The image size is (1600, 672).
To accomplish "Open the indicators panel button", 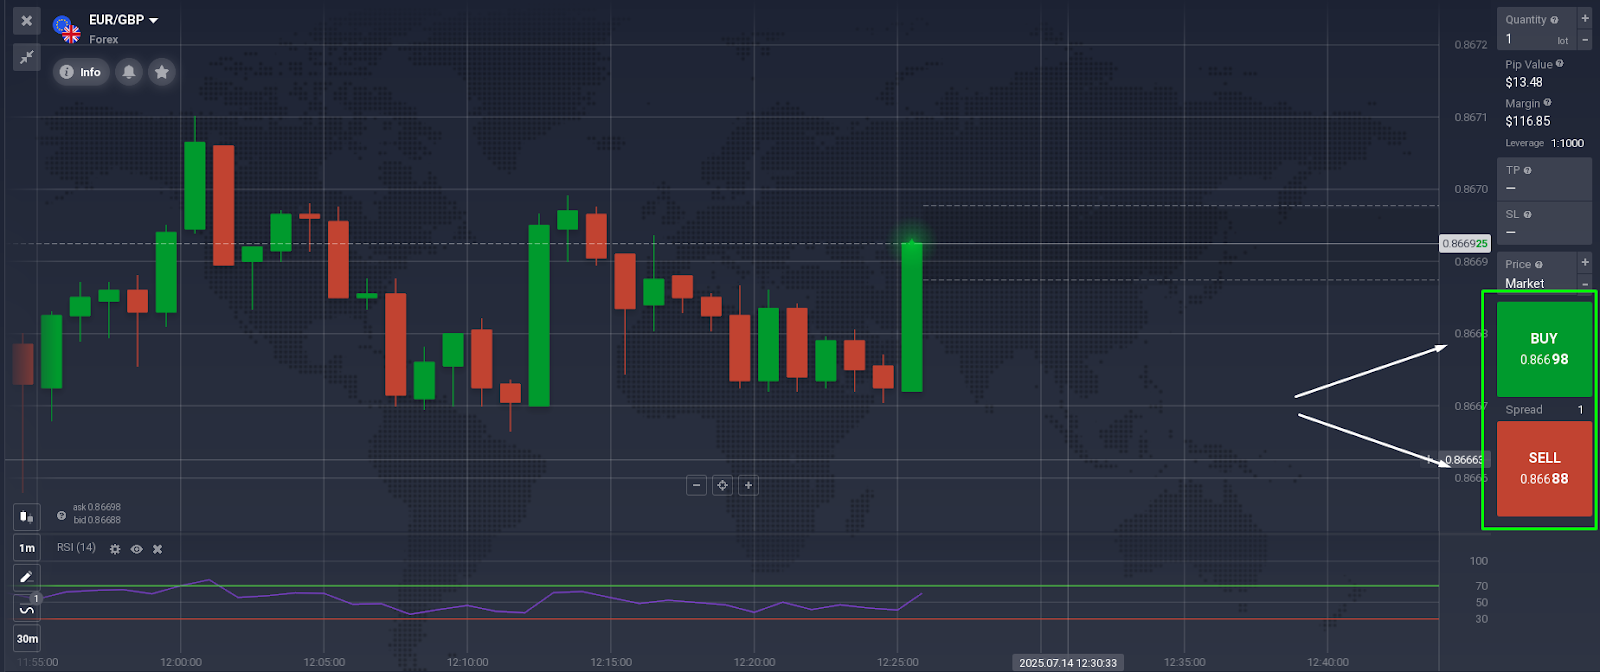I will pos(27,608).
